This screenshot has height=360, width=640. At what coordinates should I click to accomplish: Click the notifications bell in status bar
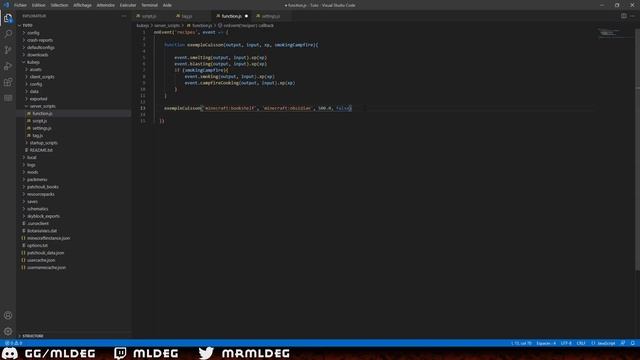(633, 343)
